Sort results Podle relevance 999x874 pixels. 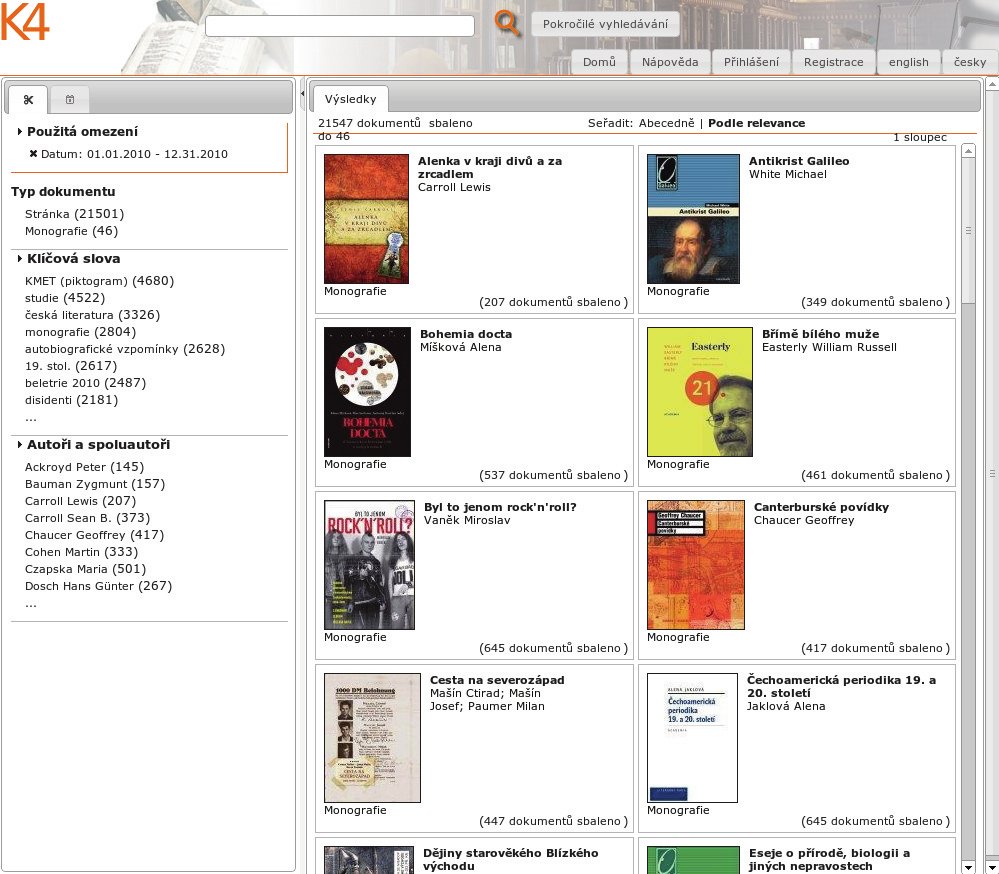tap(756, 123)
